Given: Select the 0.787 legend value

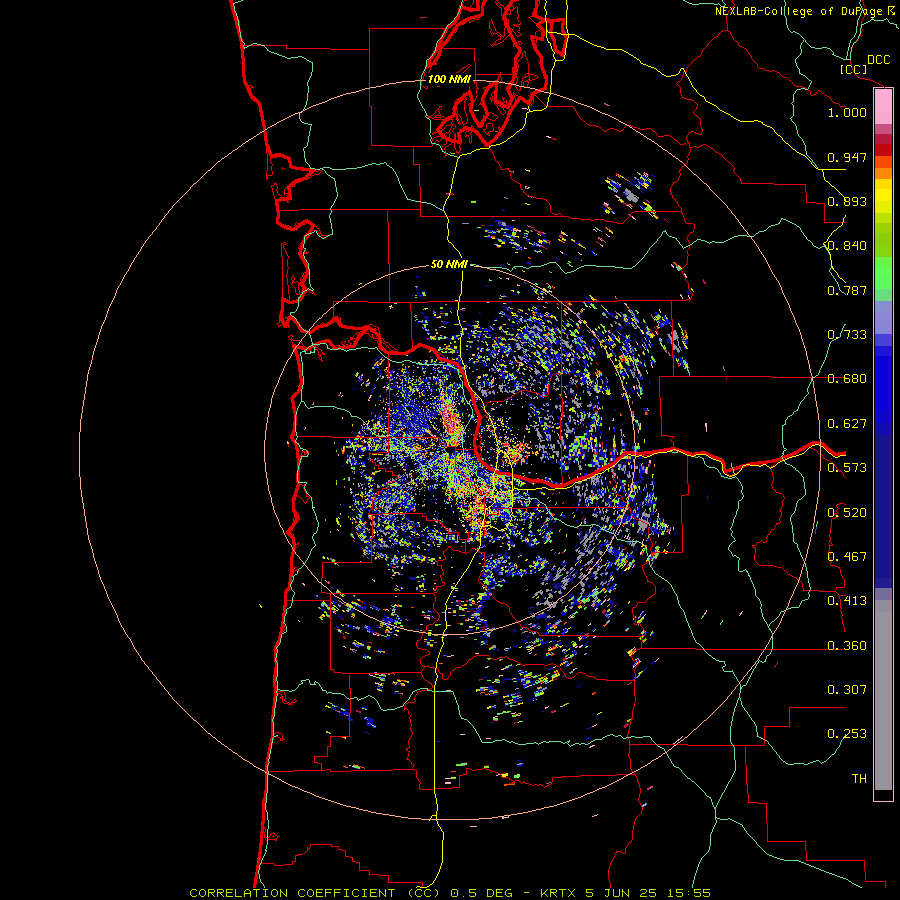Looking at the screenshot, I should pos(847,290).
